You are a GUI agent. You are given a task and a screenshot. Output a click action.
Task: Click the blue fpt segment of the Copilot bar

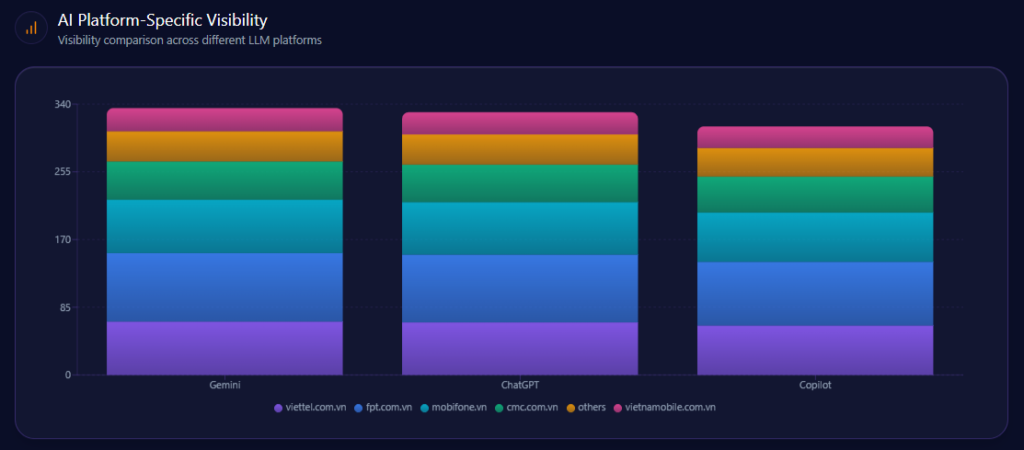(x=815, y=293)
